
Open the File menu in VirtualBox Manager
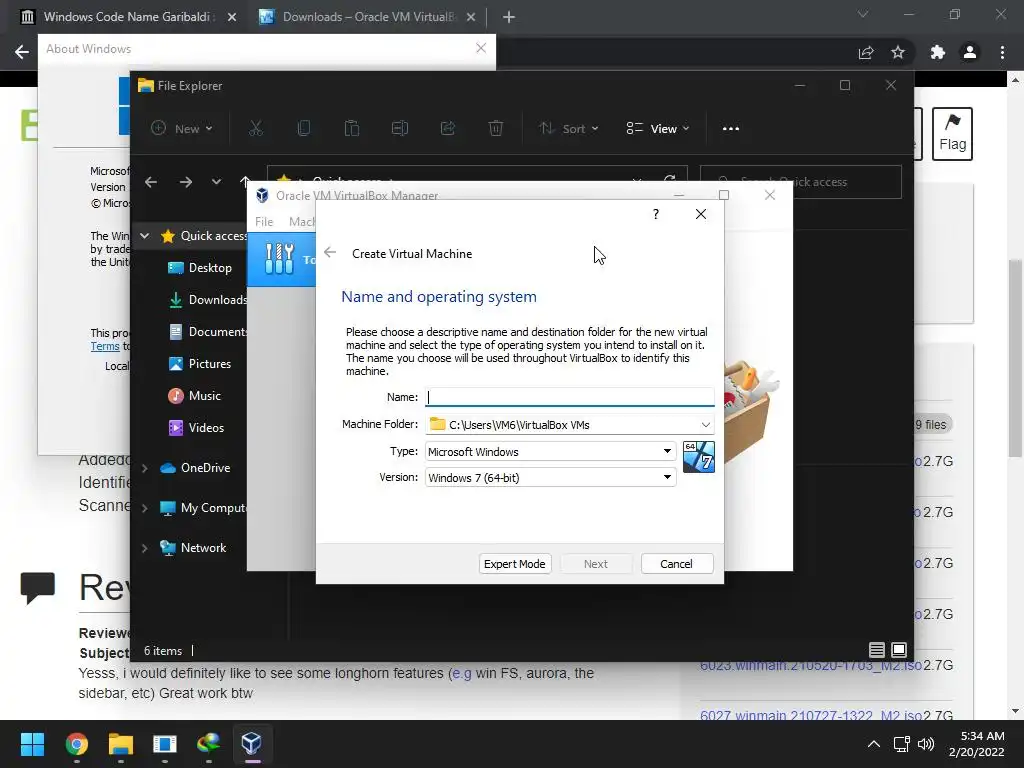[264, 221]
